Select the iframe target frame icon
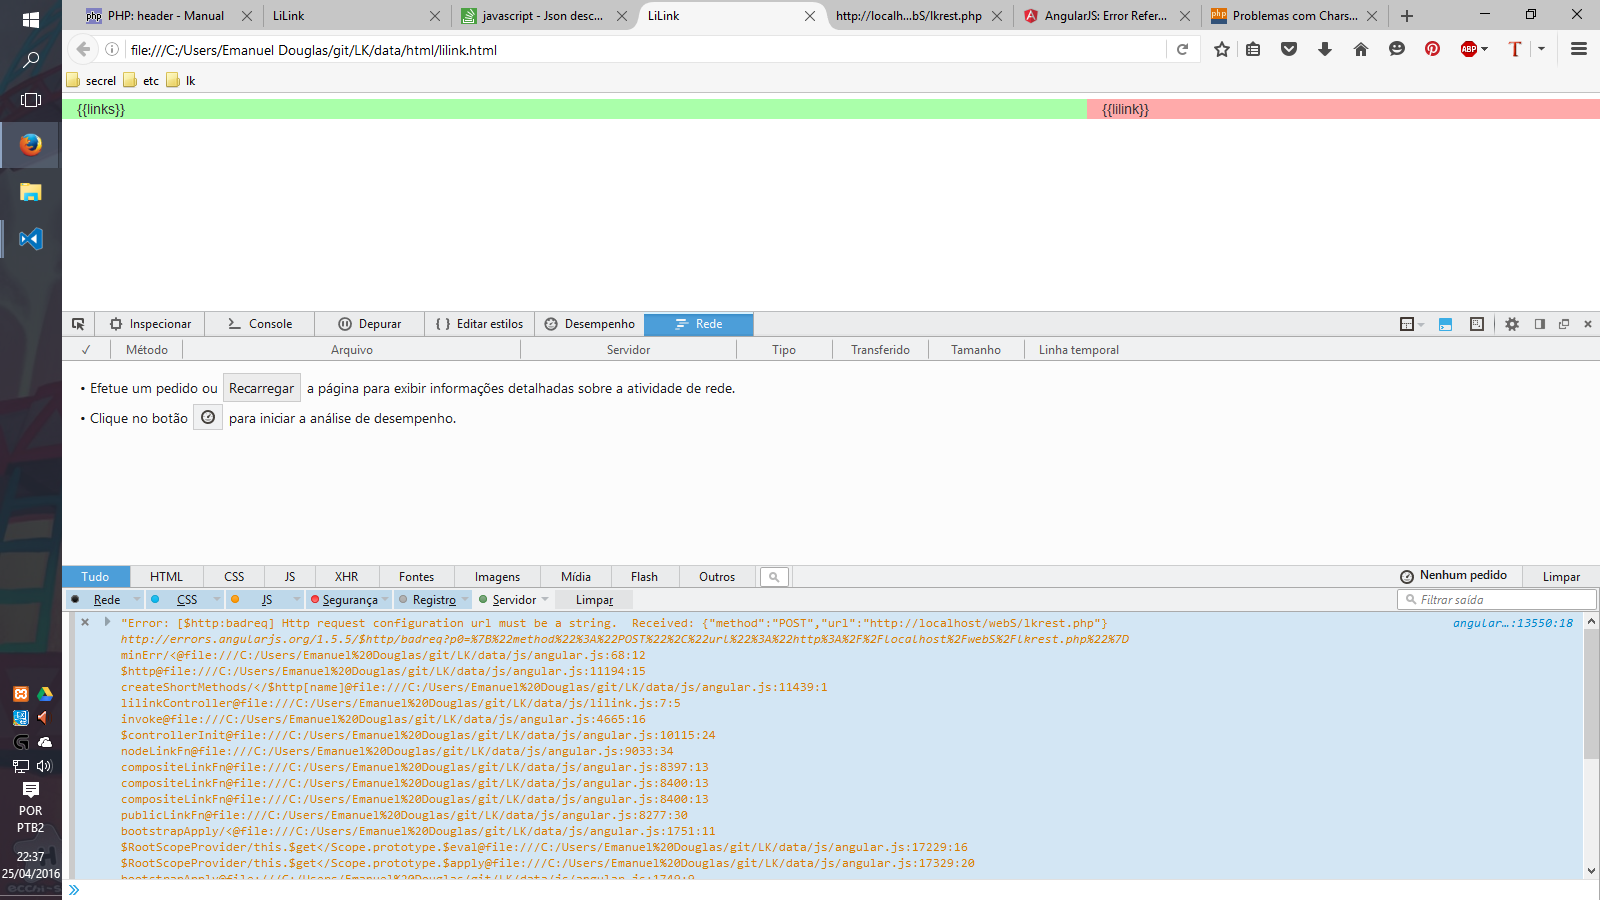The height and width of the screenshot is (900, 1600). pos(1407,324)
